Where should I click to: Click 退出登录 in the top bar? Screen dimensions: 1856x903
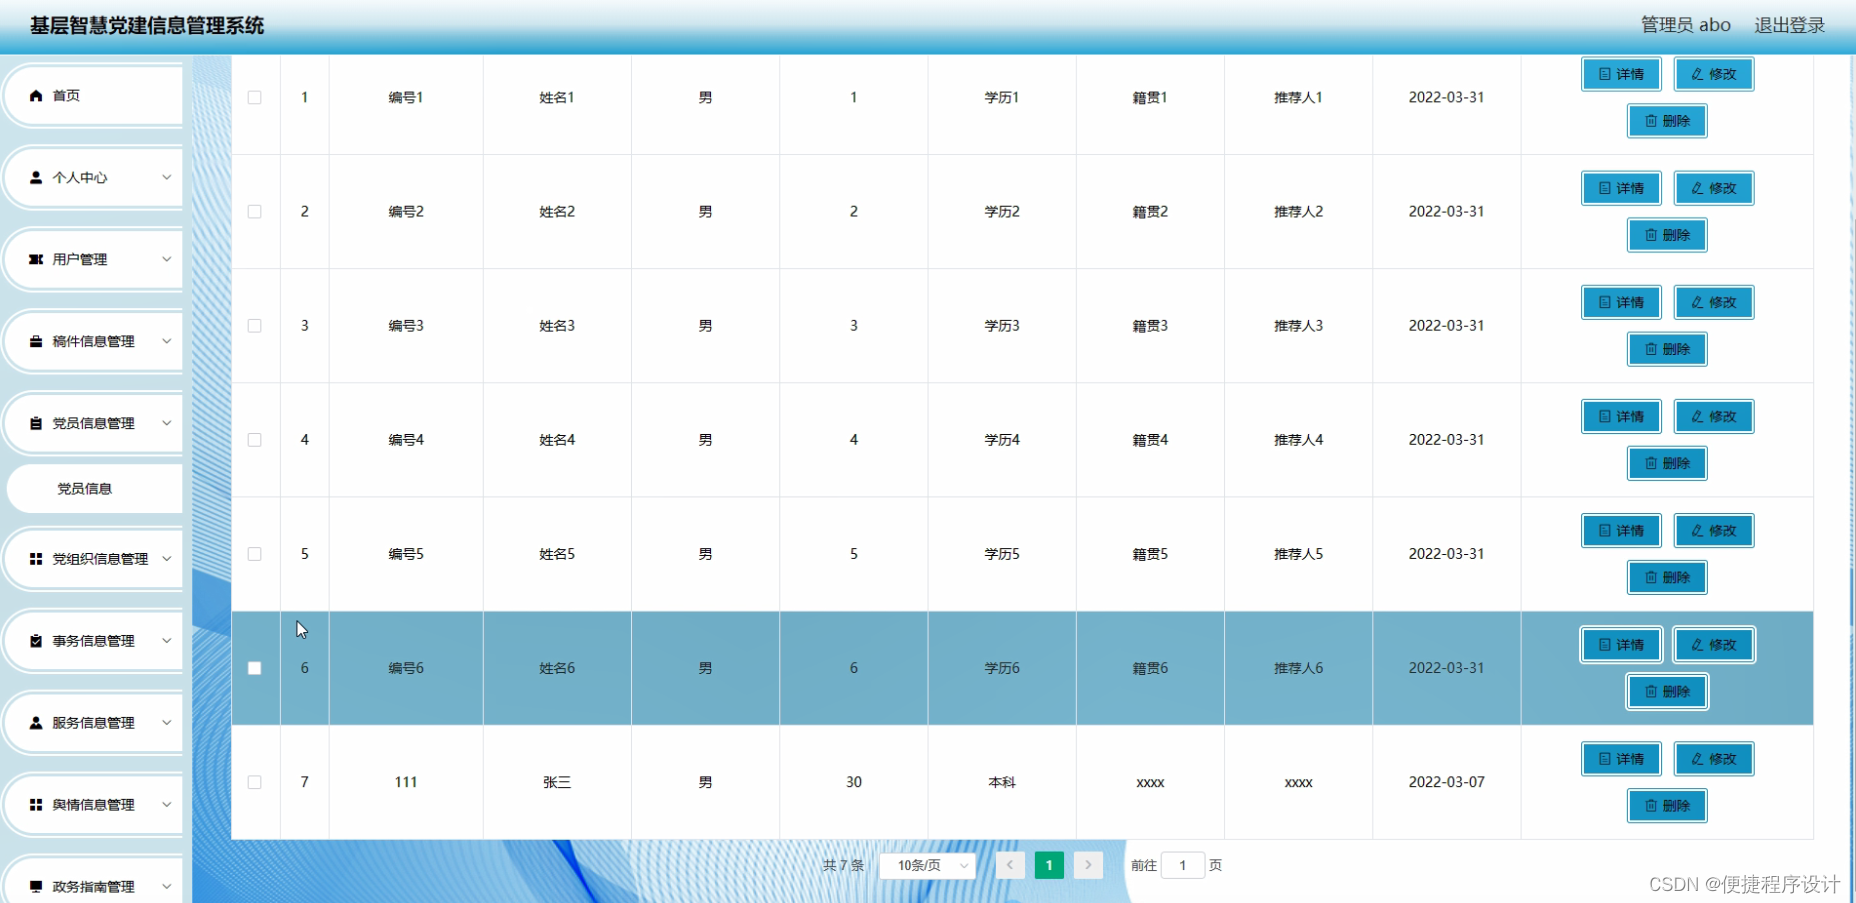(x=1789, y=24)
